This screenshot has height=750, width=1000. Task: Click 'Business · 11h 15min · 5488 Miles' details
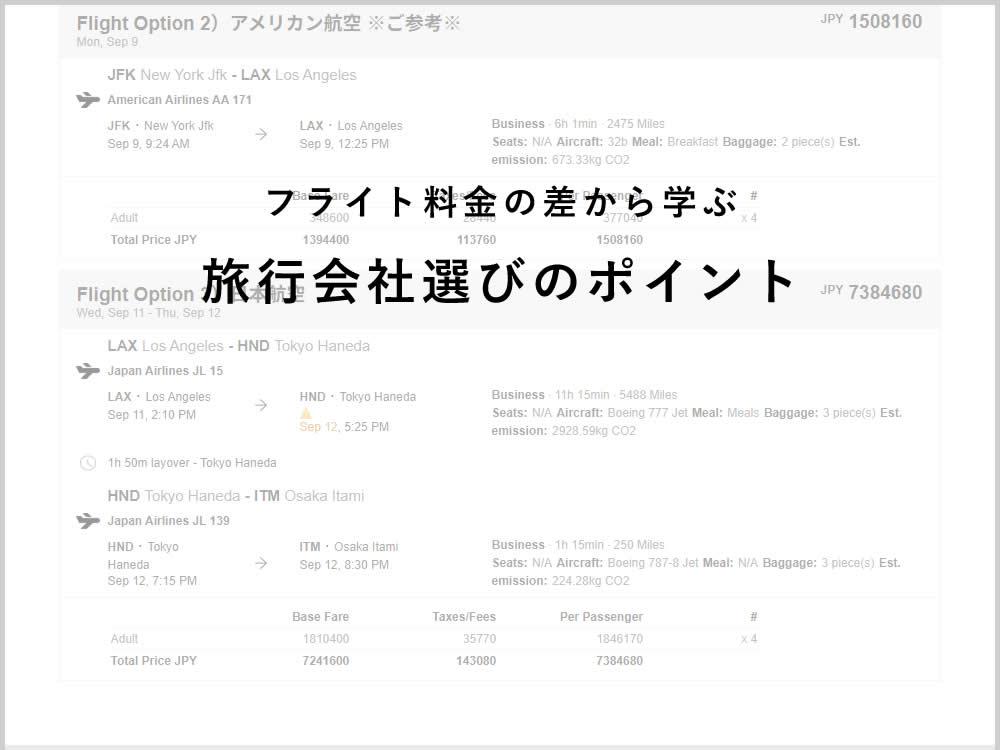tap(584, 395)
